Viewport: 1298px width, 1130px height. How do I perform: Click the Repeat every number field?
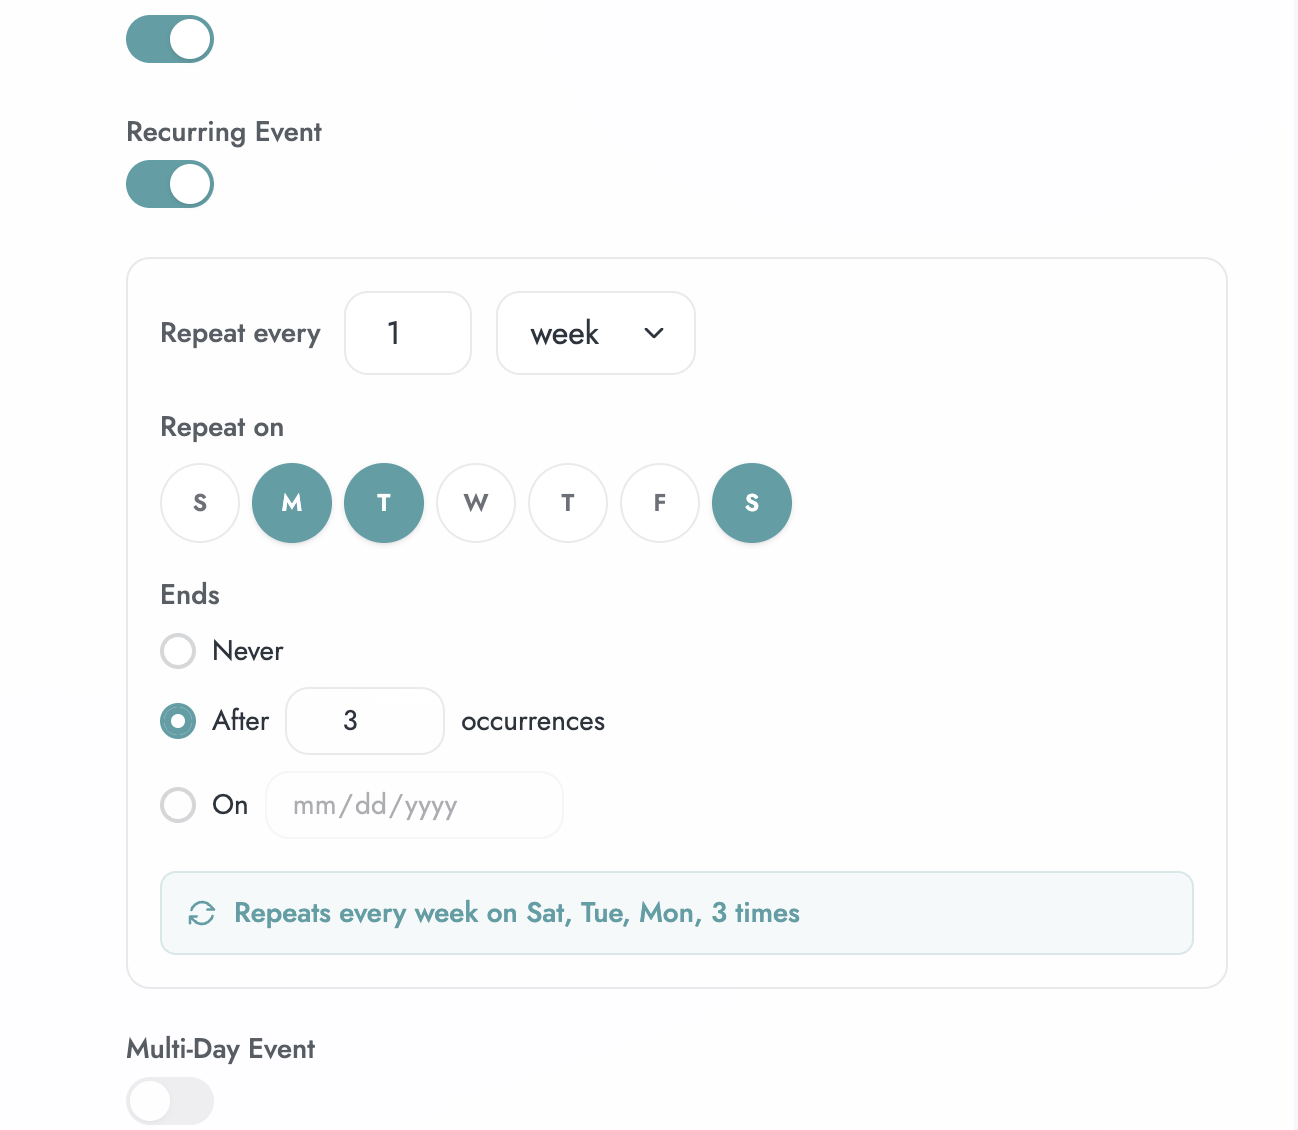407,333
